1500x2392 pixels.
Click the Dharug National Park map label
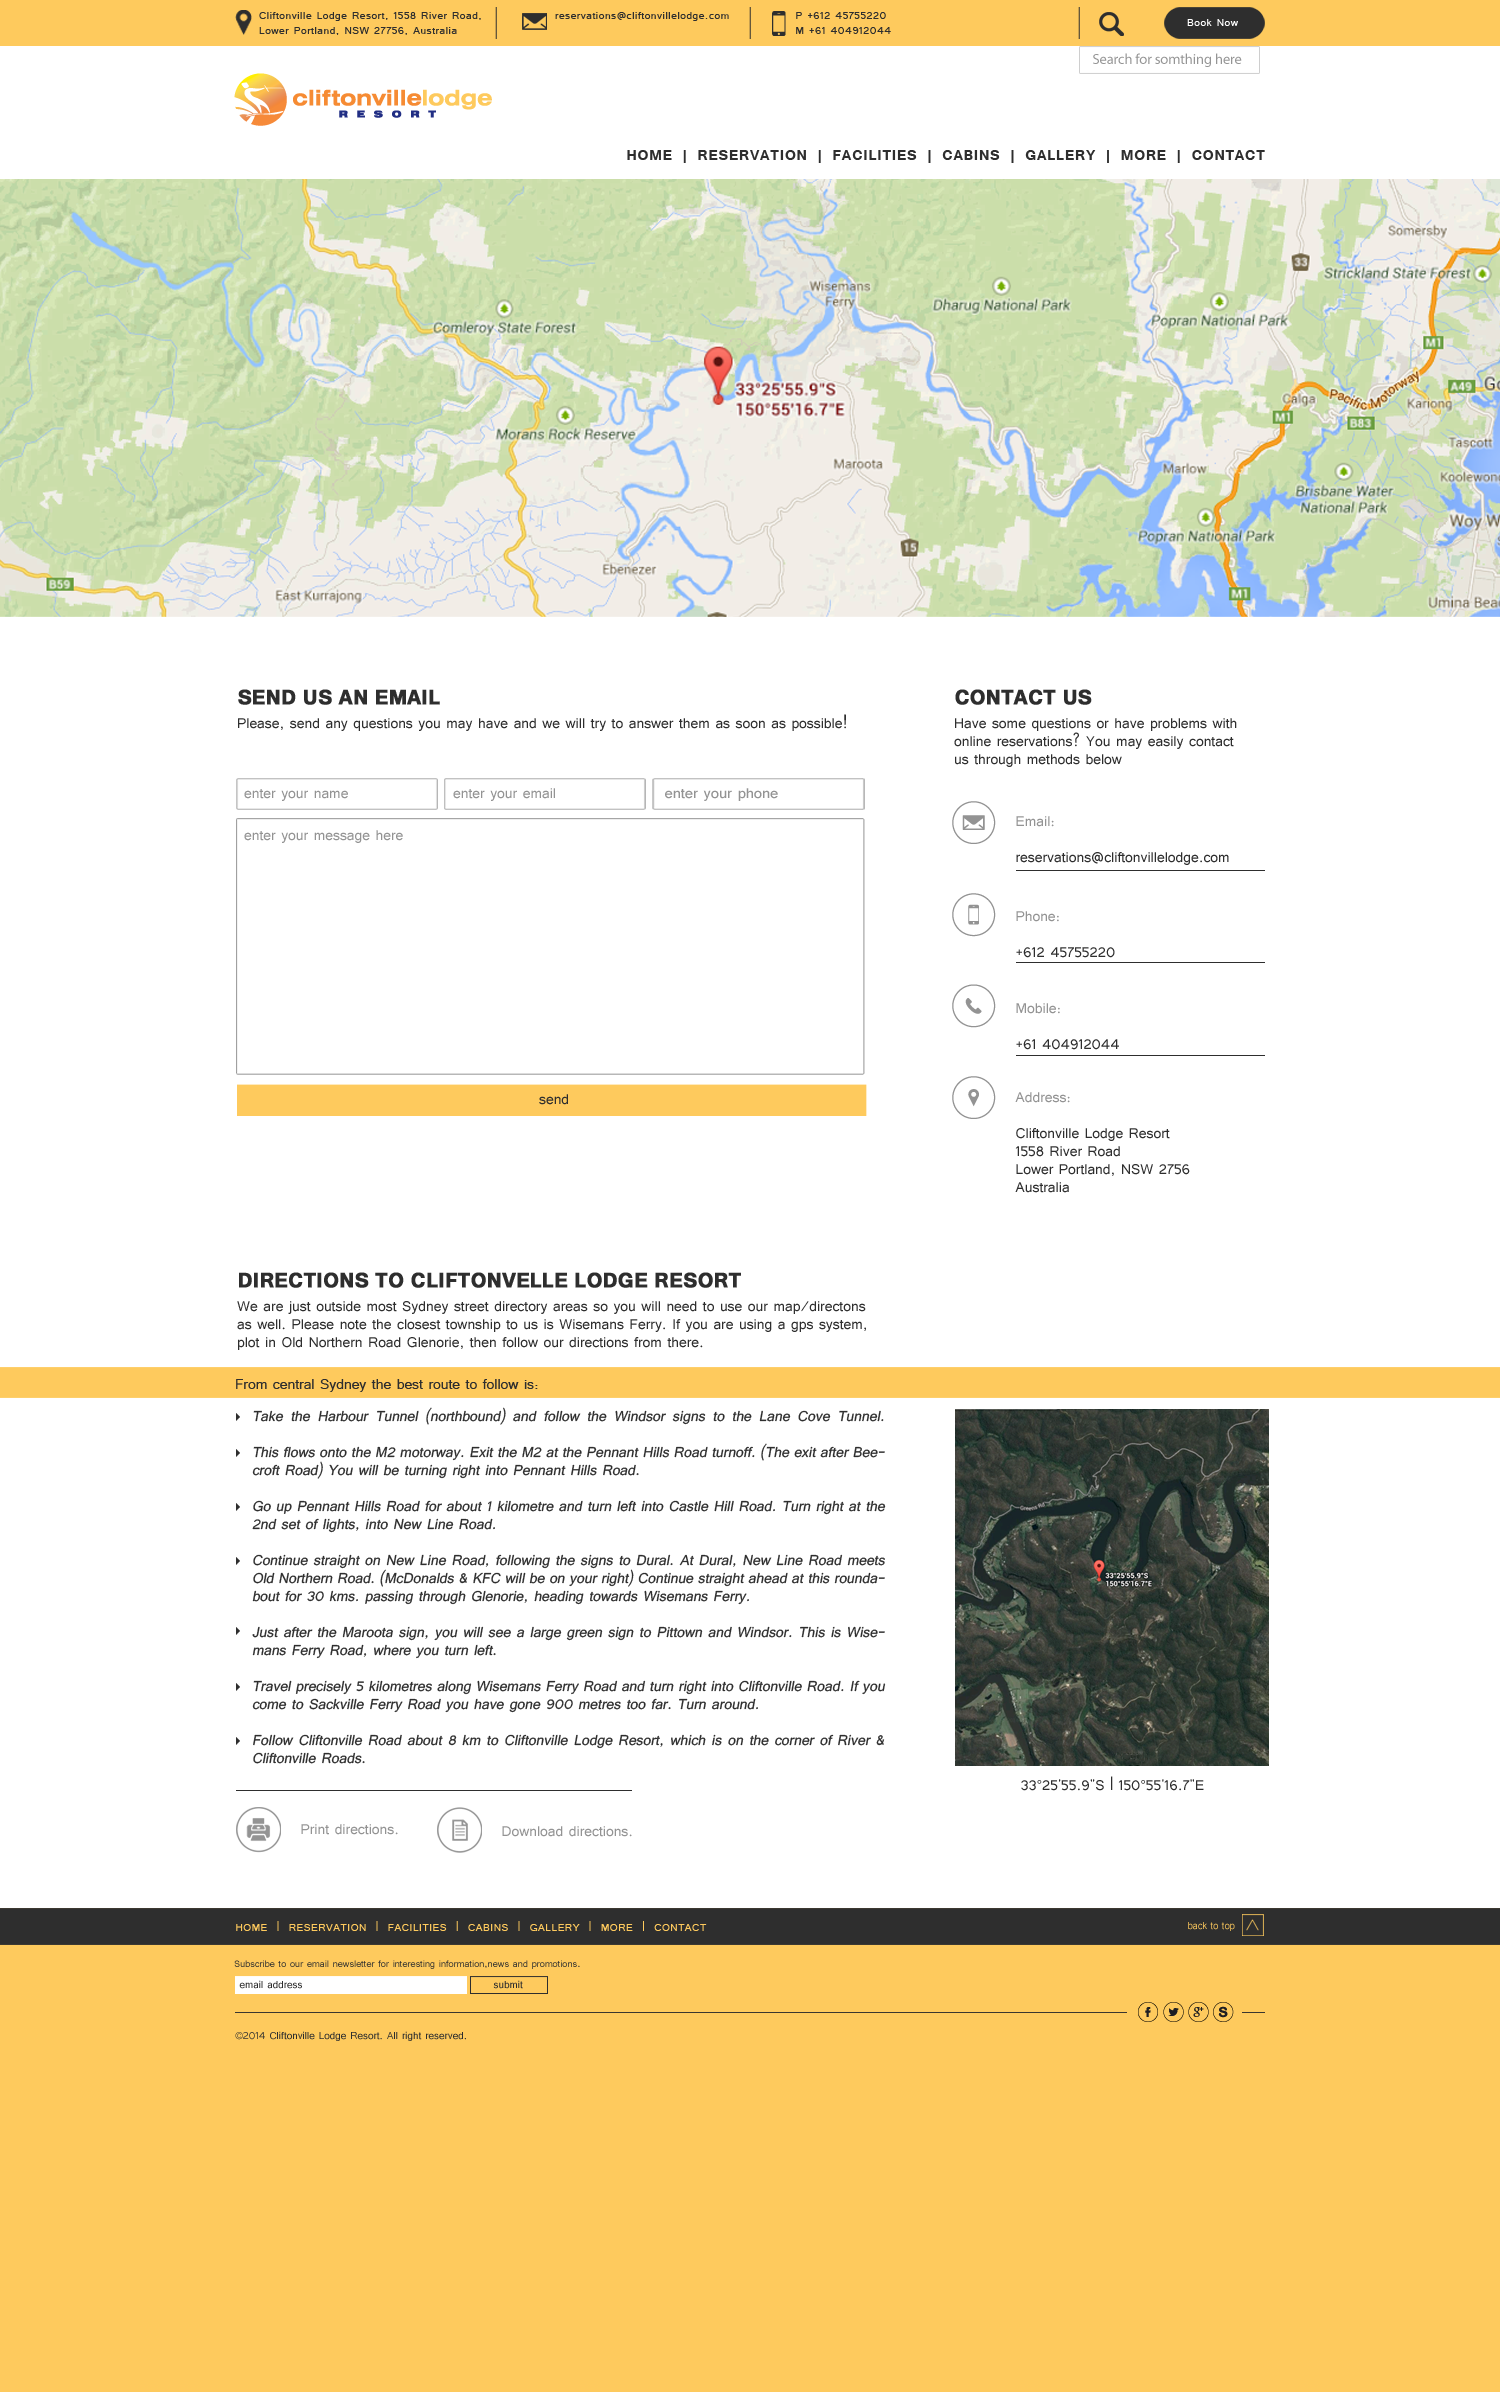[x=1001, y=305]
